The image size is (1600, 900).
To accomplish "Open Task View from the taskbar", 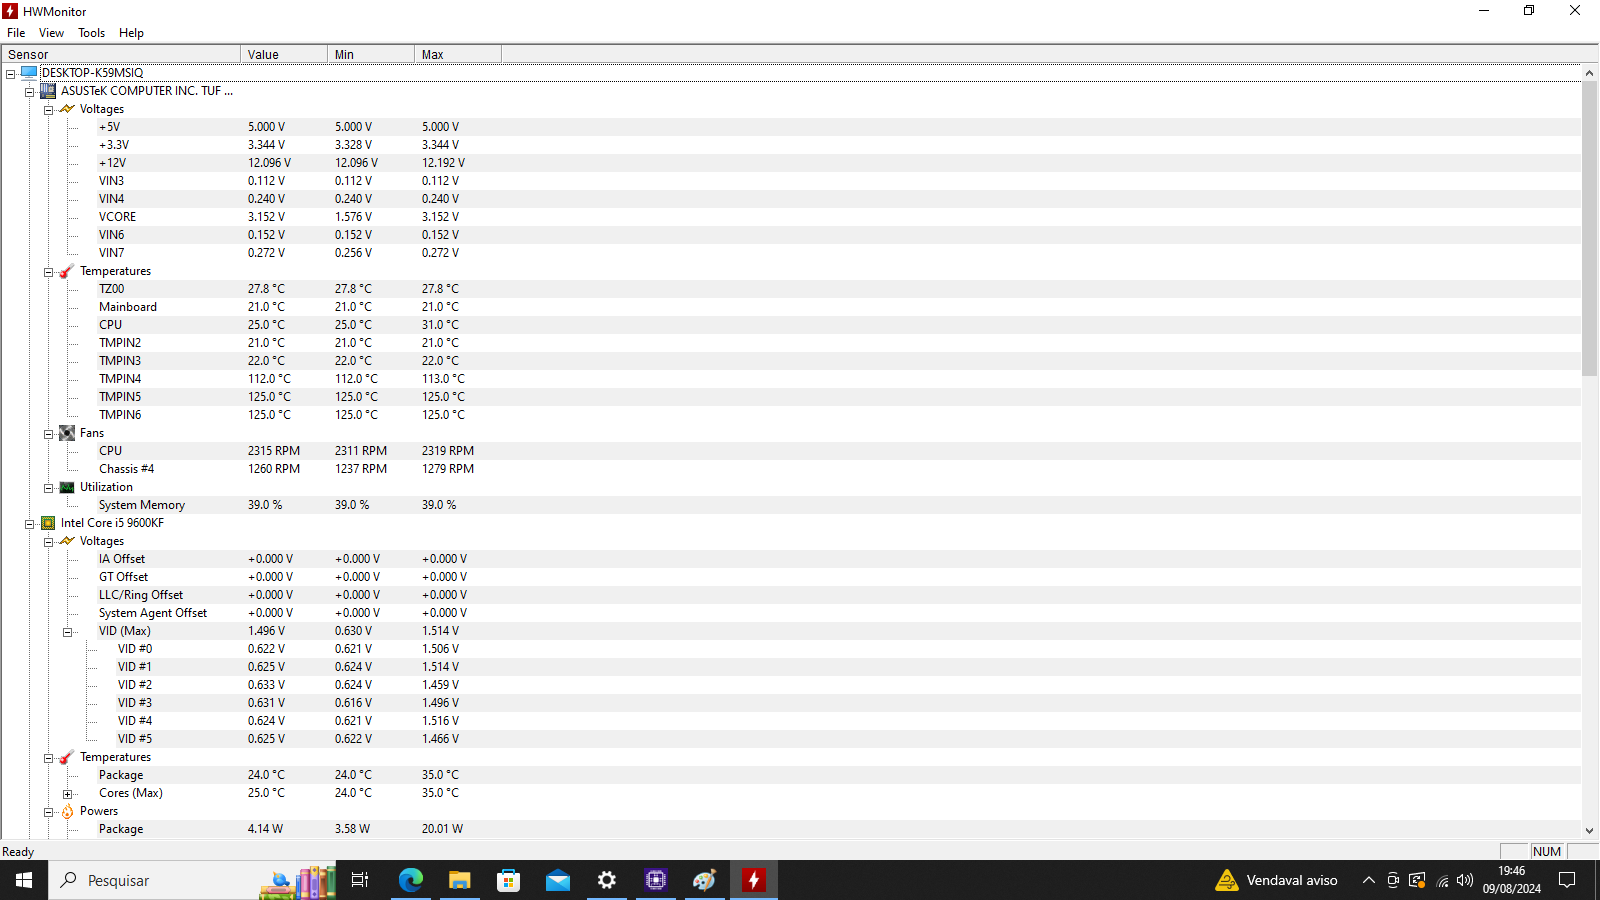I will pos(360,880).
